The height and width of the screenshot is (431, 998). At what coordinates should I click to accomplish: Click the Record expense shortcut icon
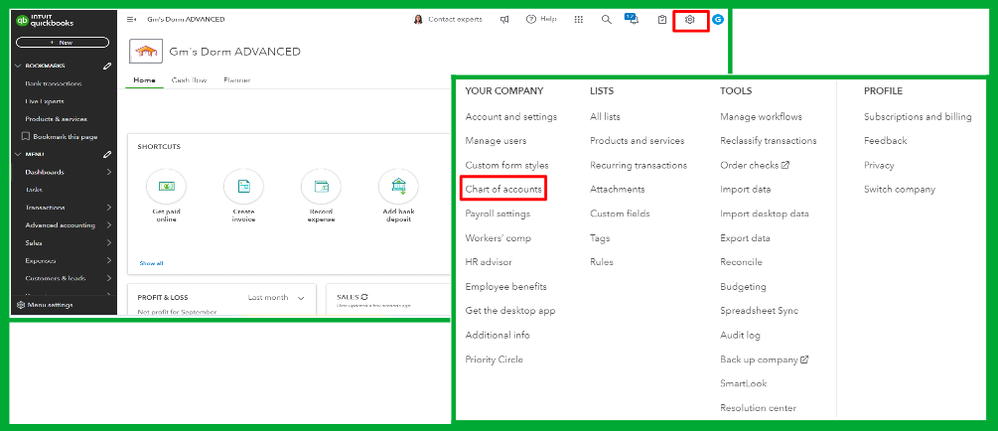(x=321, y=186)
